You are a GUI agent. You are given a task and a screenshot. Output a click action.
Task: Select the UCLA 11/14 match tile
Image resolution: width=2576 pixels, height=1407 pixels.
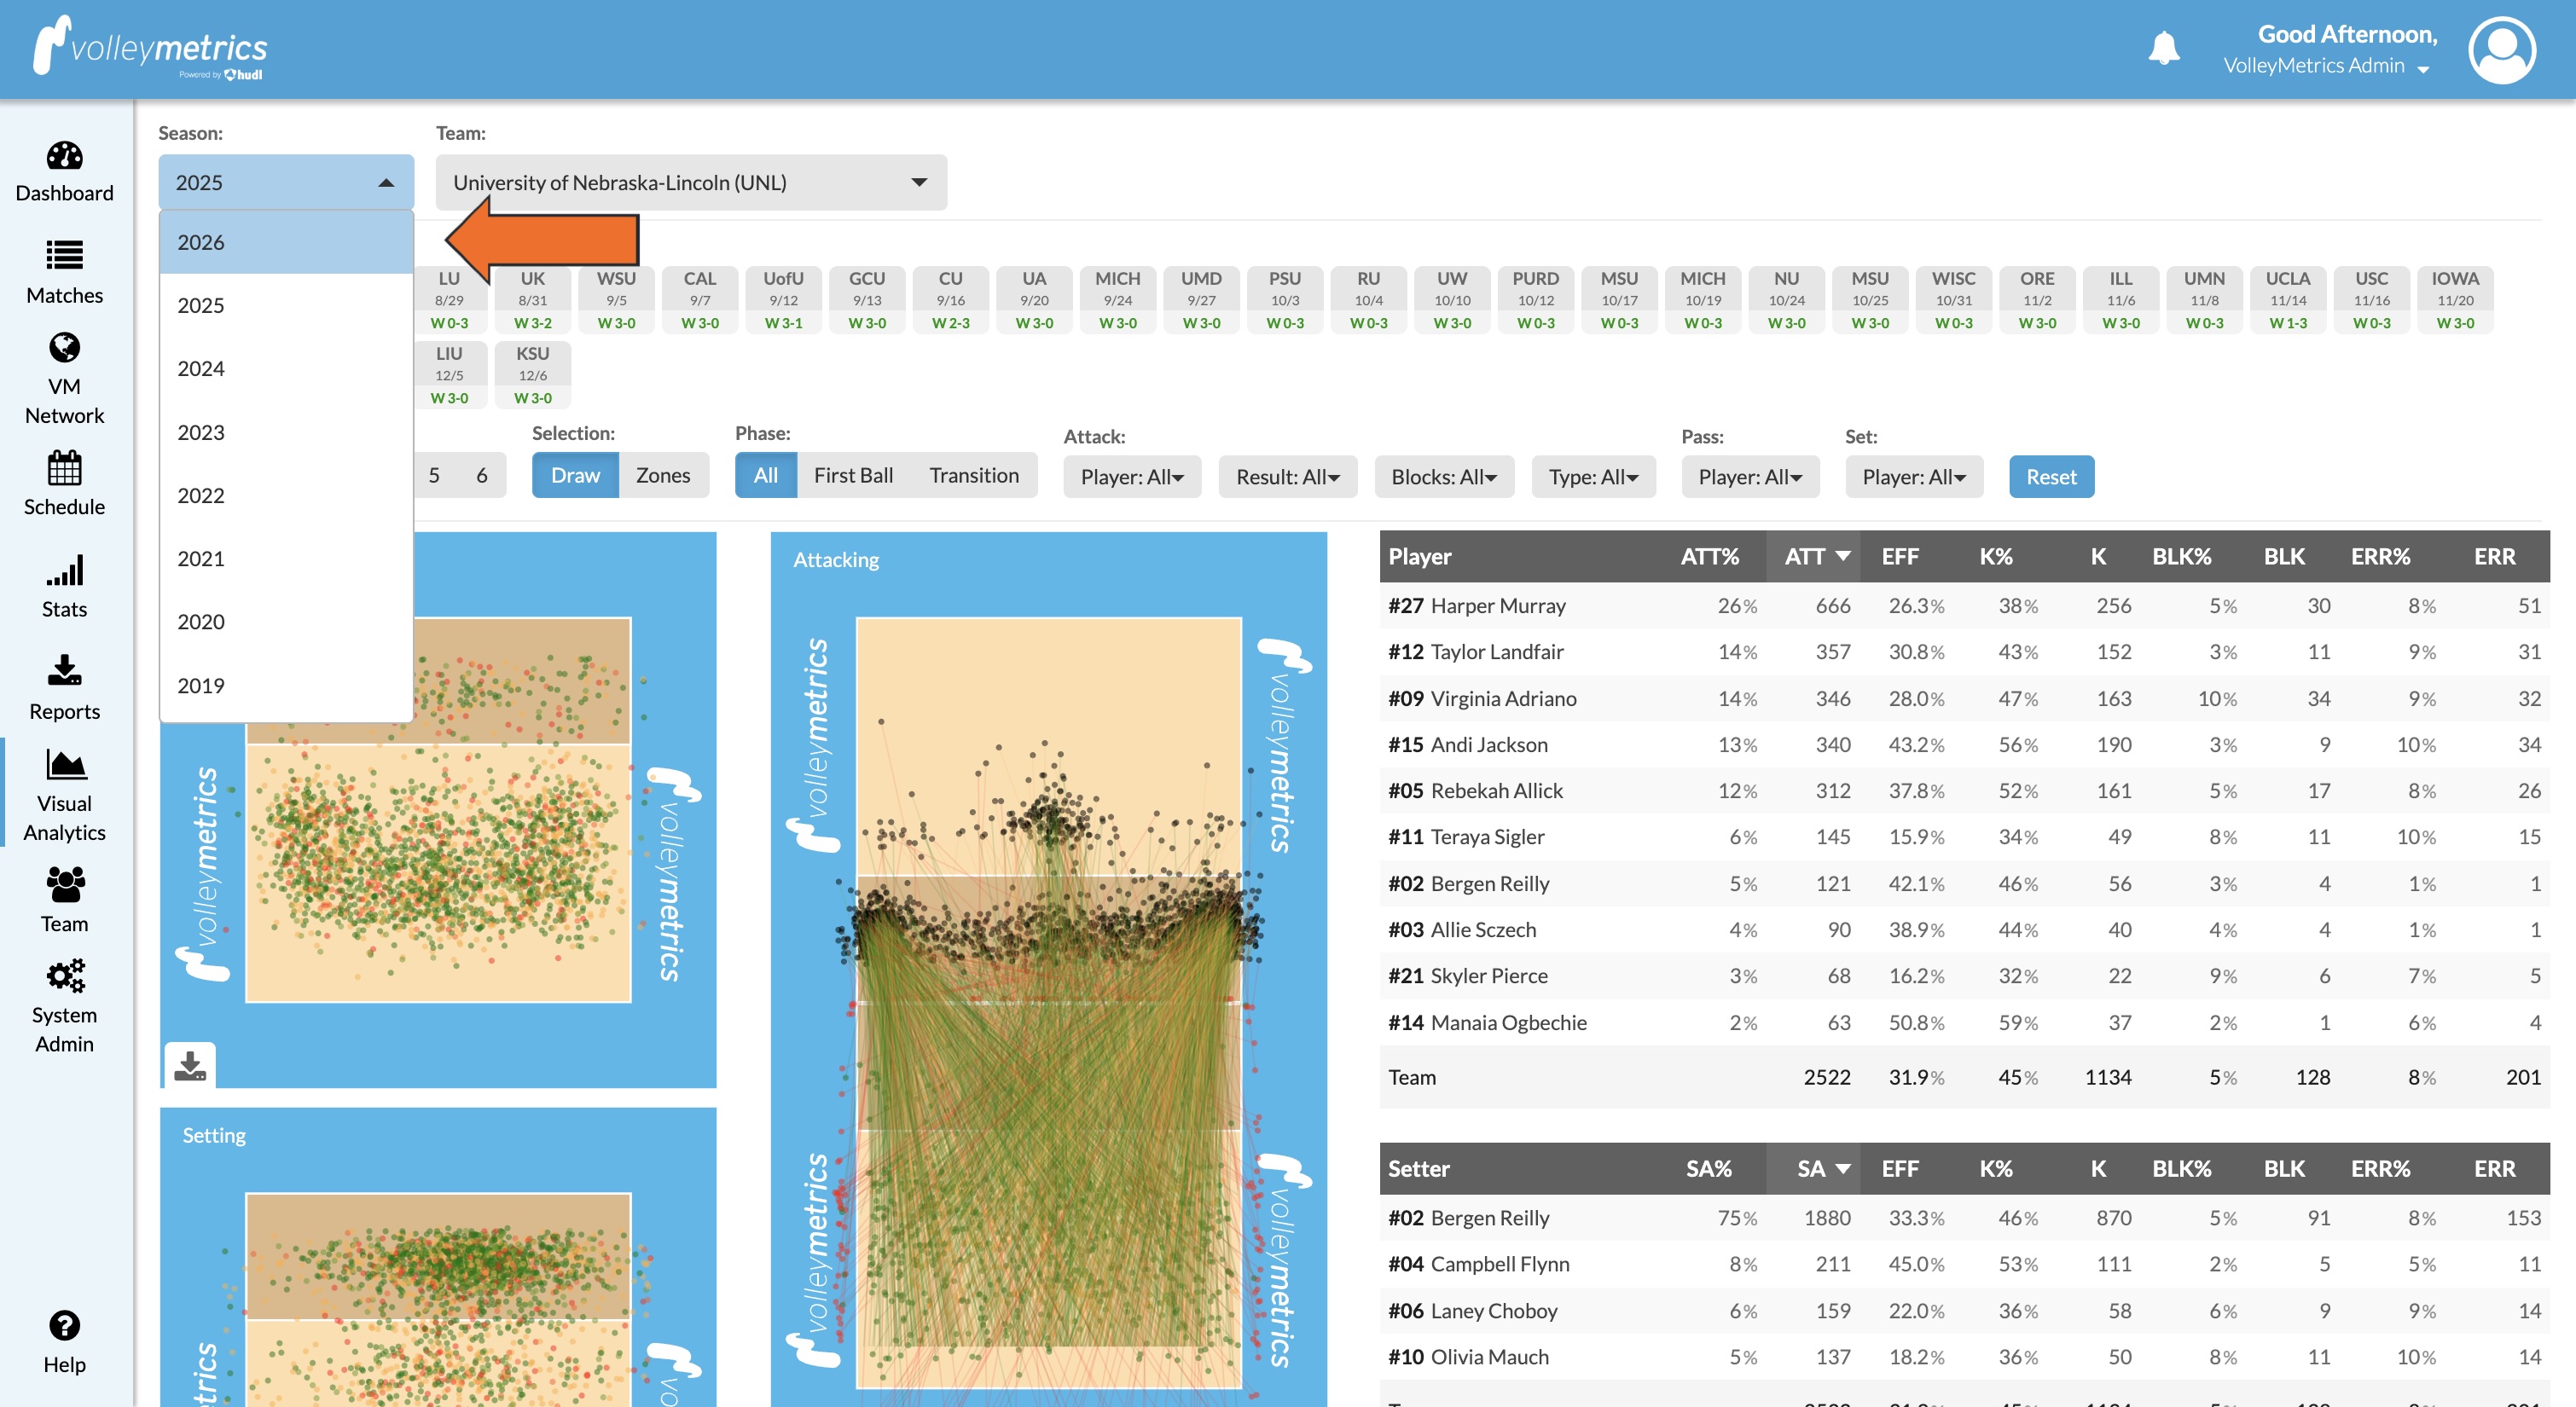coord(2288,299)
